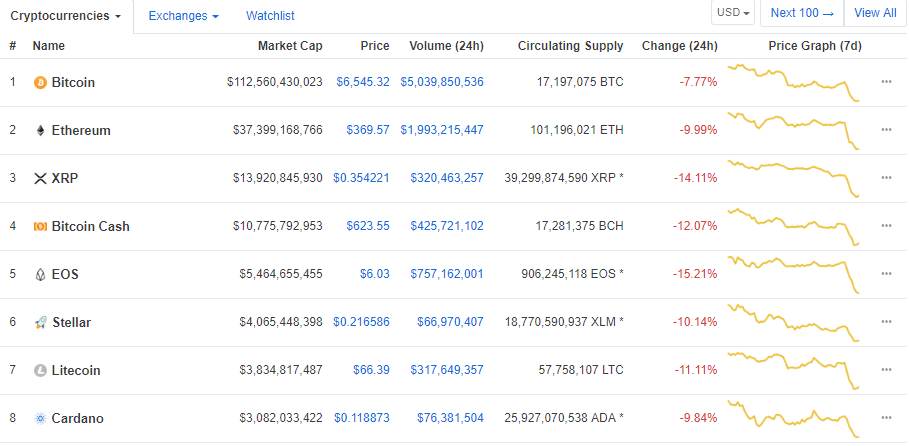Click EOS's -15.21% change value

coord(696,274)
